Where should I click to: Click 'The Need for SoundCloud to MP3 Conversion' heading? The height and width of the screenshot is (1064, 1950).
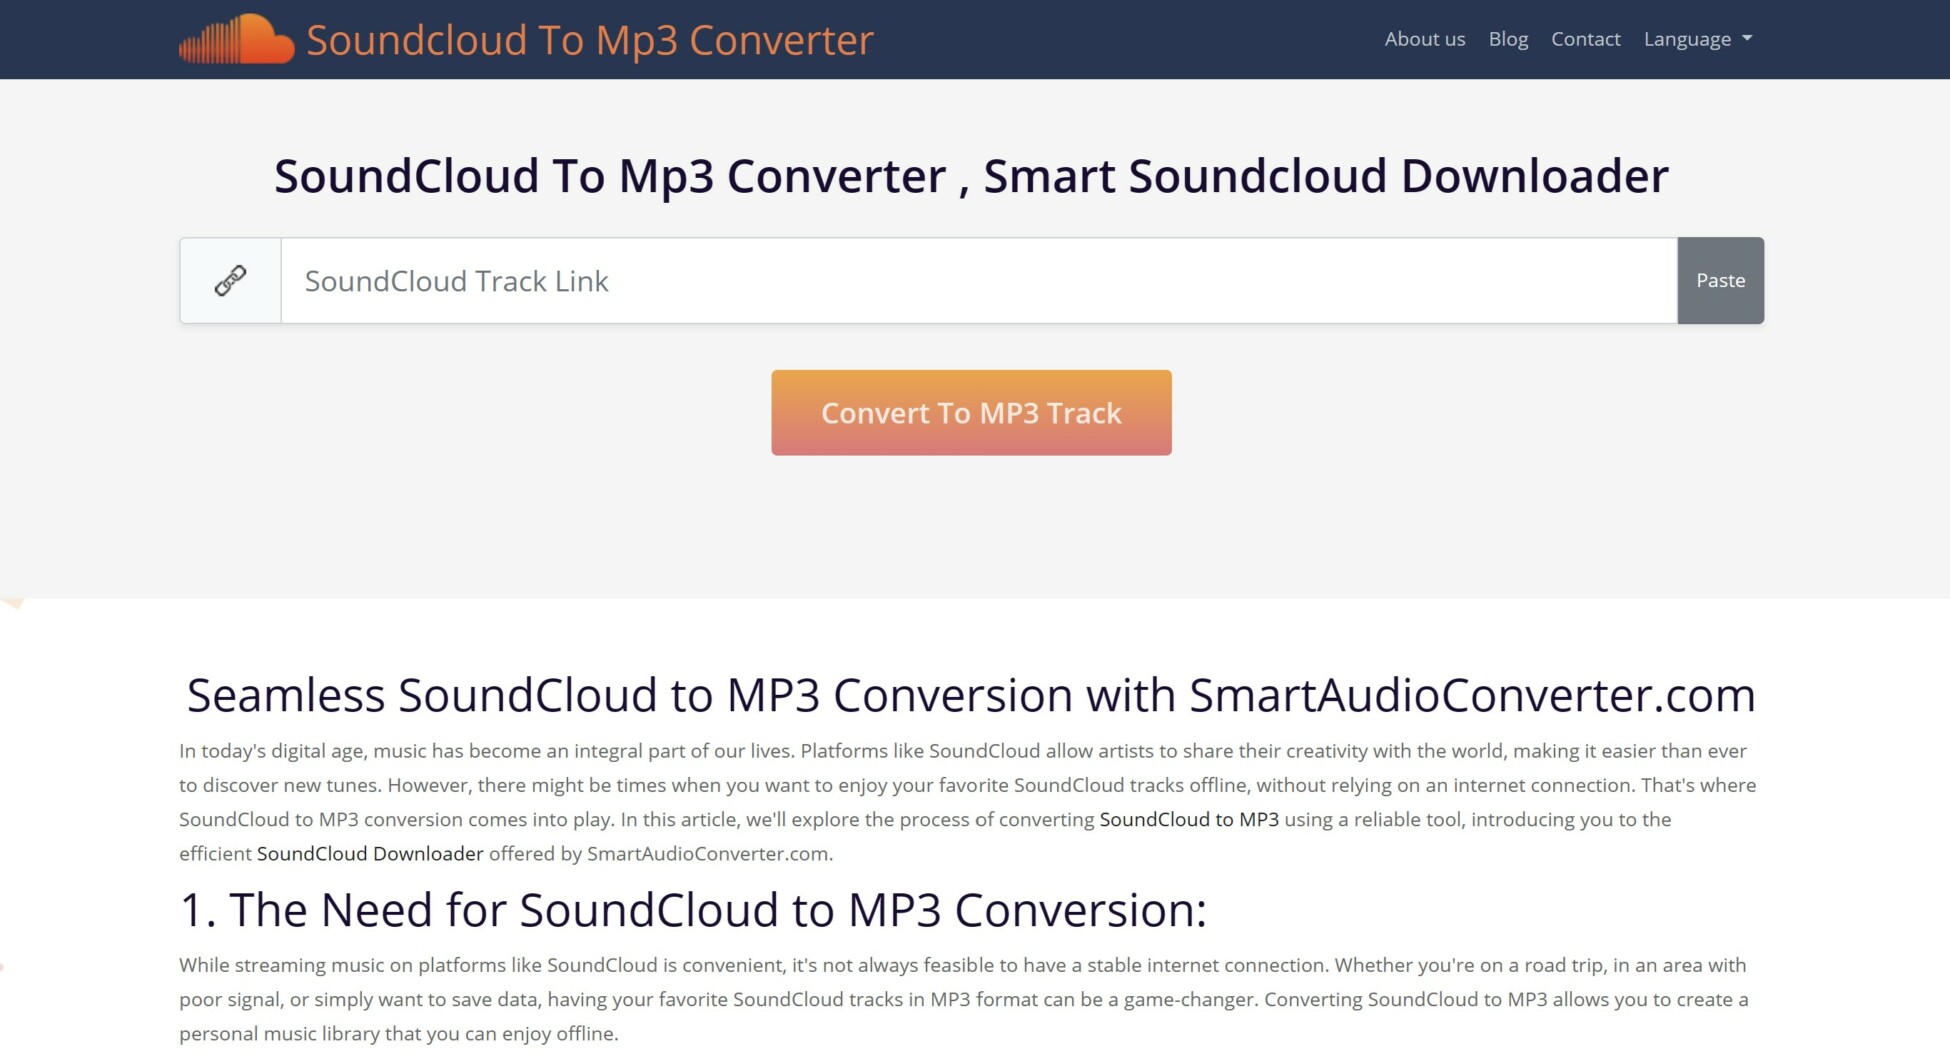pyautogui.click(x=693, y=910)
